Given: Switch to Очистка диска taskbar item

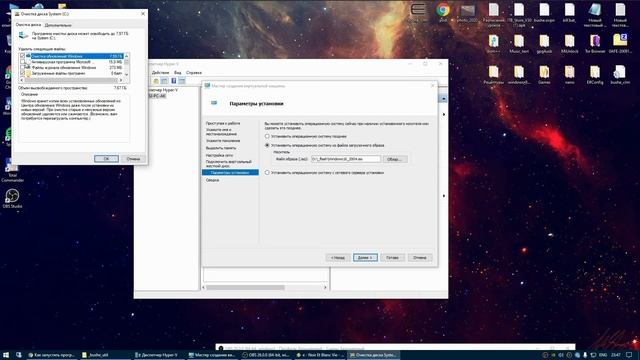Looking at the screenshot, I should click(374, 355).
